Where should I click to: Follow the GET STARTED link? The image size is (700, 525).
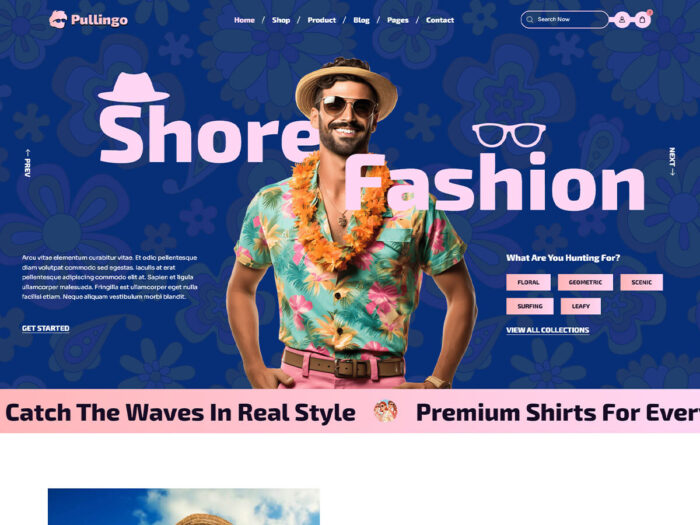tap(46, 328)
